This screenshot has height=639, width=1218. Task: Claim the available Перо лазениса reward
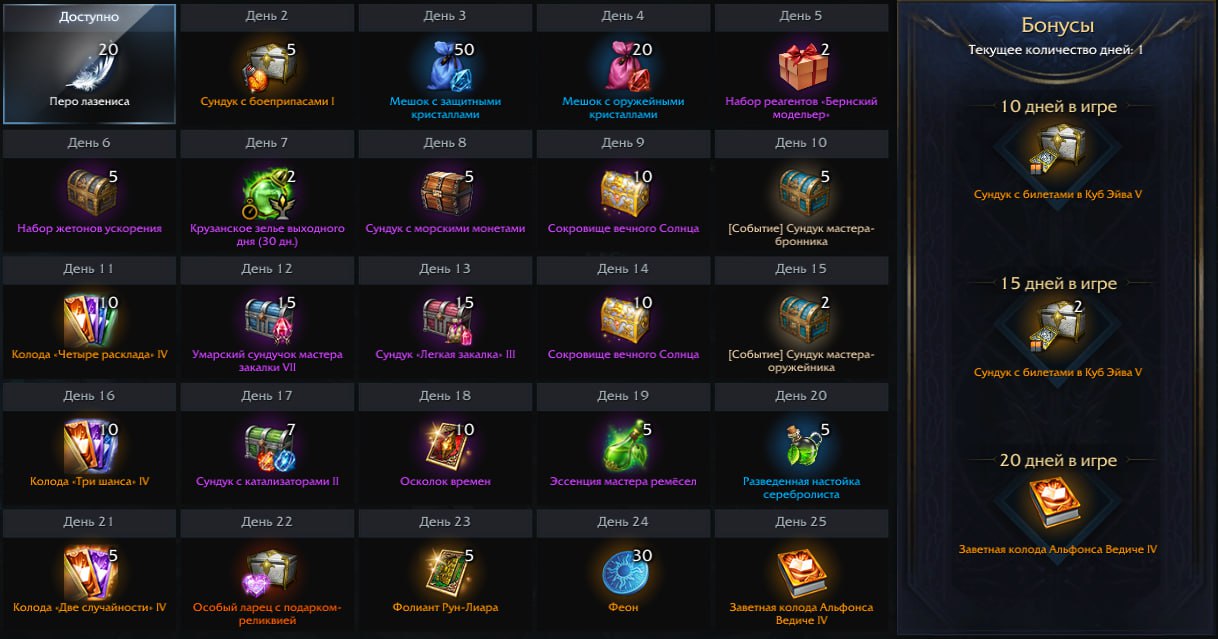pyautogui.click(x=89, y=64)
